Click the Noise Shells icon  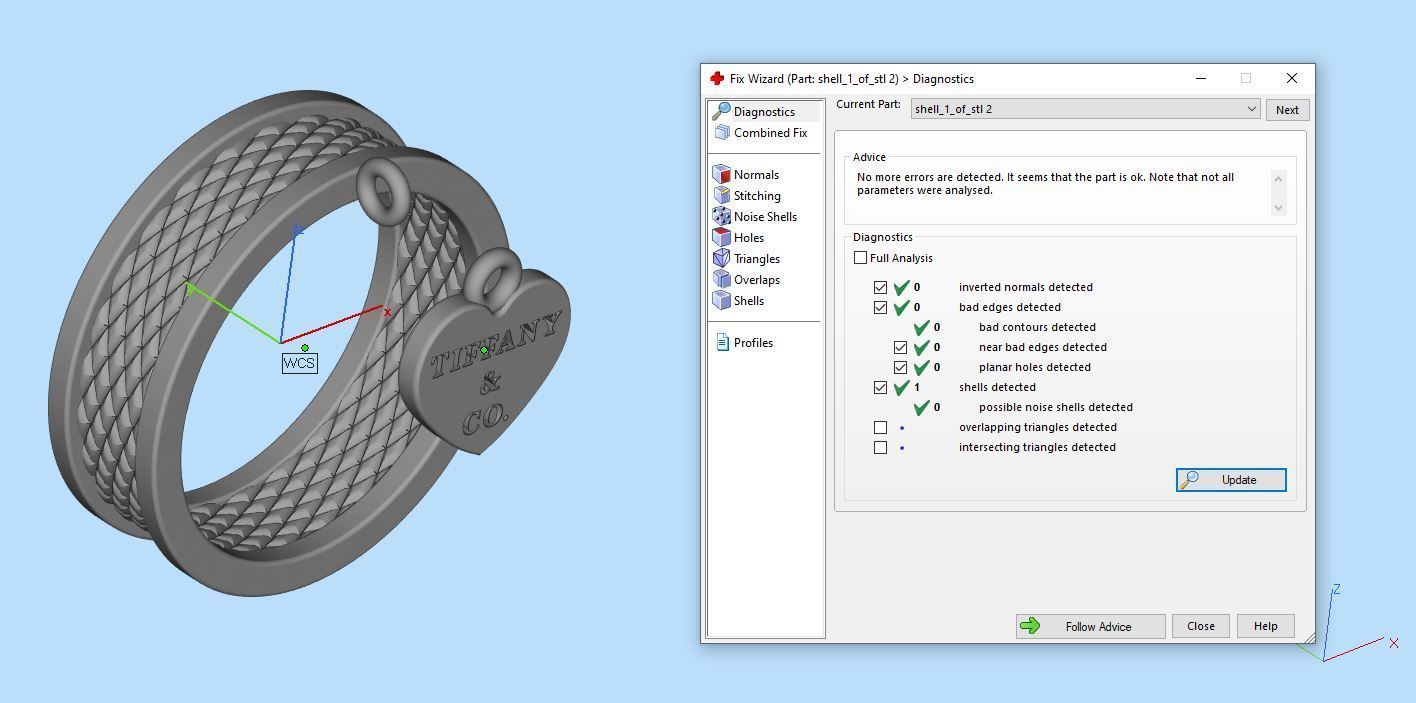[x=721, y=216]
